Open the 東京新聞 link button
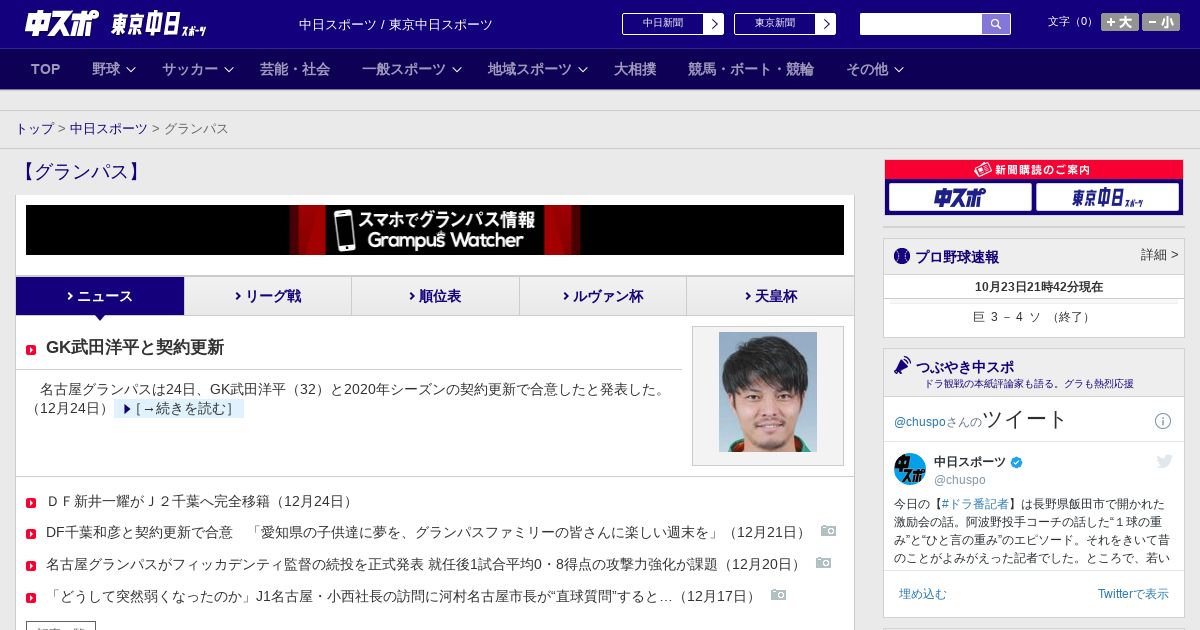This screenshot has width=1200, height=630. (x=775, y=24)
